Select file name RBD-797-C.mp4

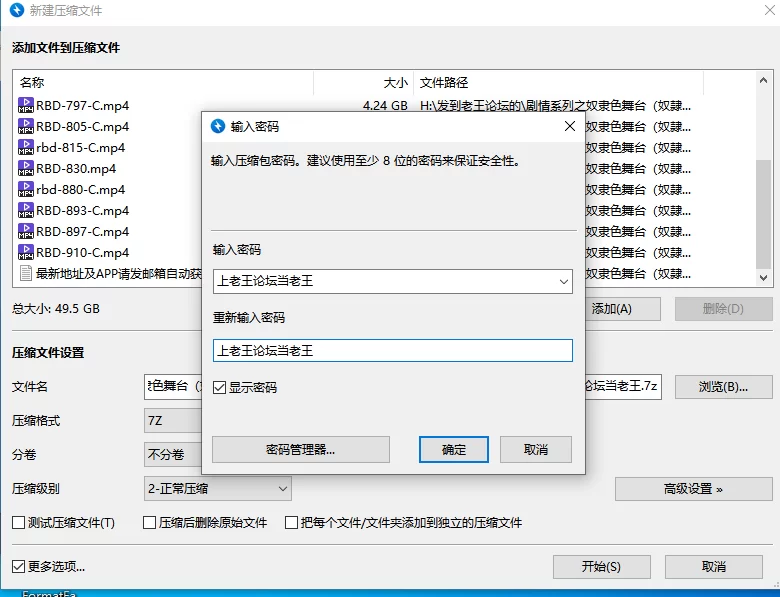tap(83, 105)
